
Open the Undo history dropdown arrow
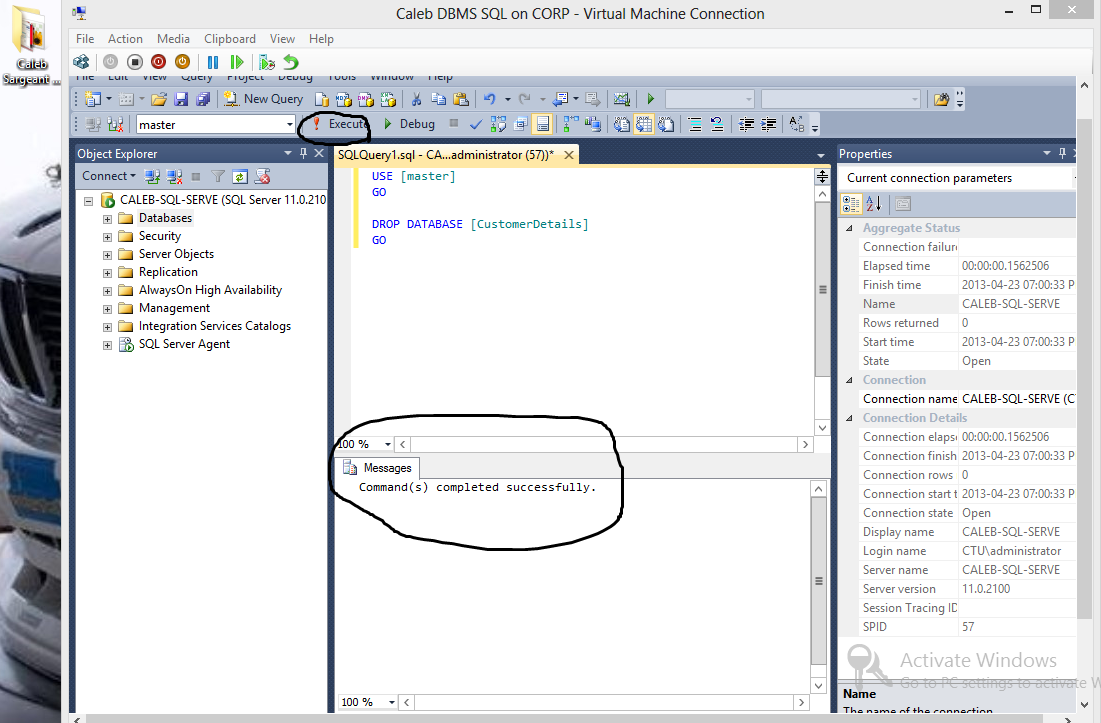(x=508, y=100)
